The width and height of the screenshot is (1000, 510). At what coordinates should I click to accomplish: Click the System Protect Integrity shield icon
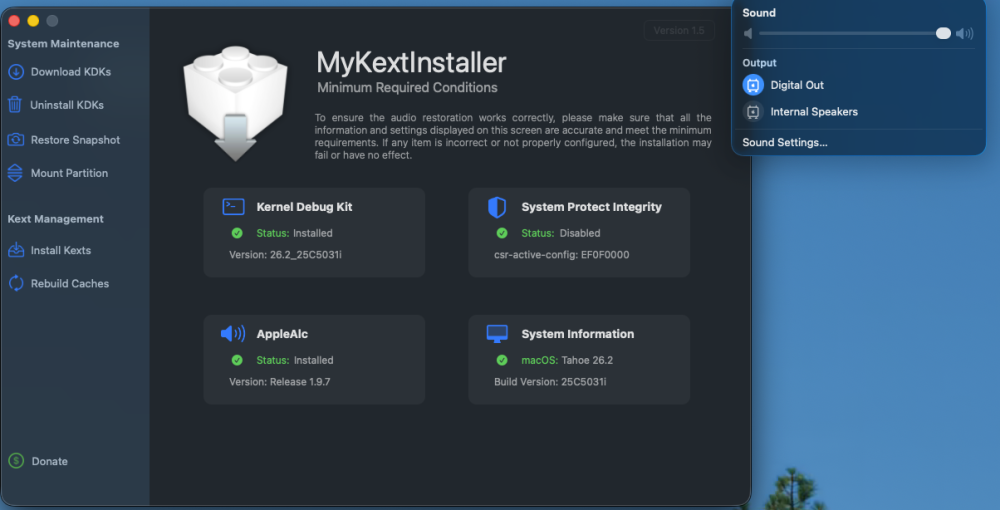(497, 207)
